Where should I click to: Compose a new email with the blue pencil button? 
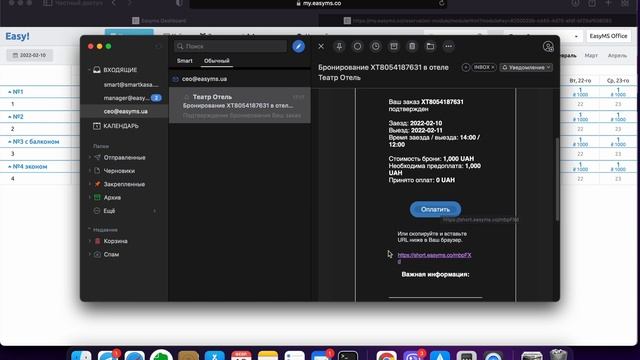(298, 46)
